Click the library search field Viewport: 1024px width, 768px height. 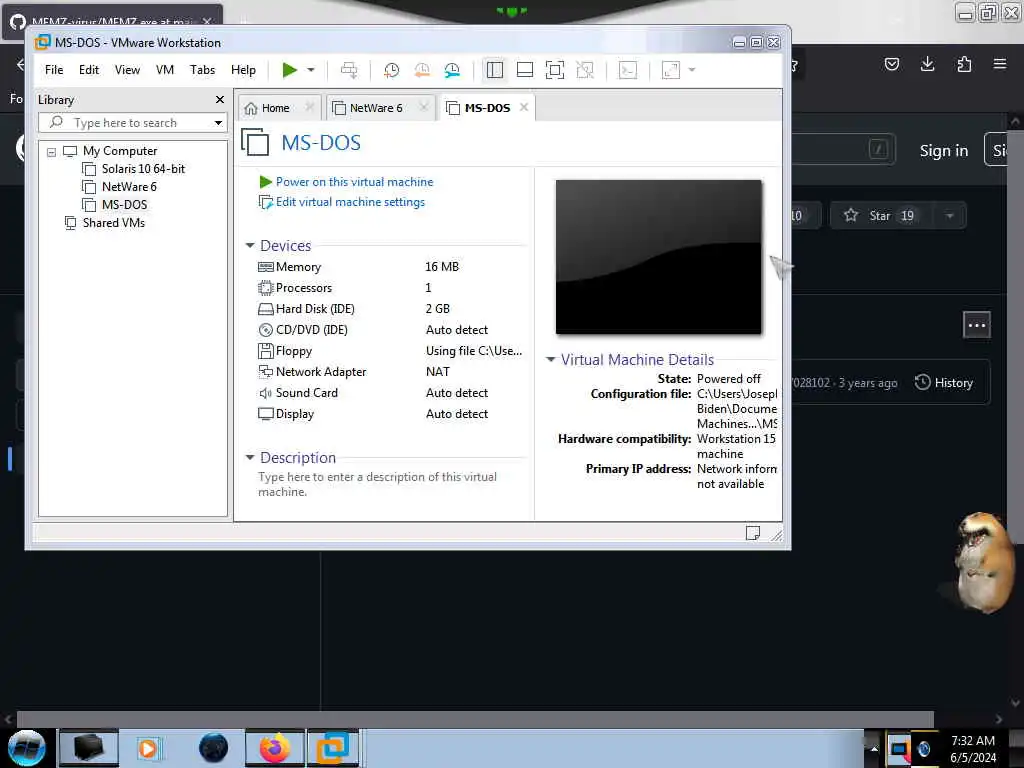click(131, 123)
